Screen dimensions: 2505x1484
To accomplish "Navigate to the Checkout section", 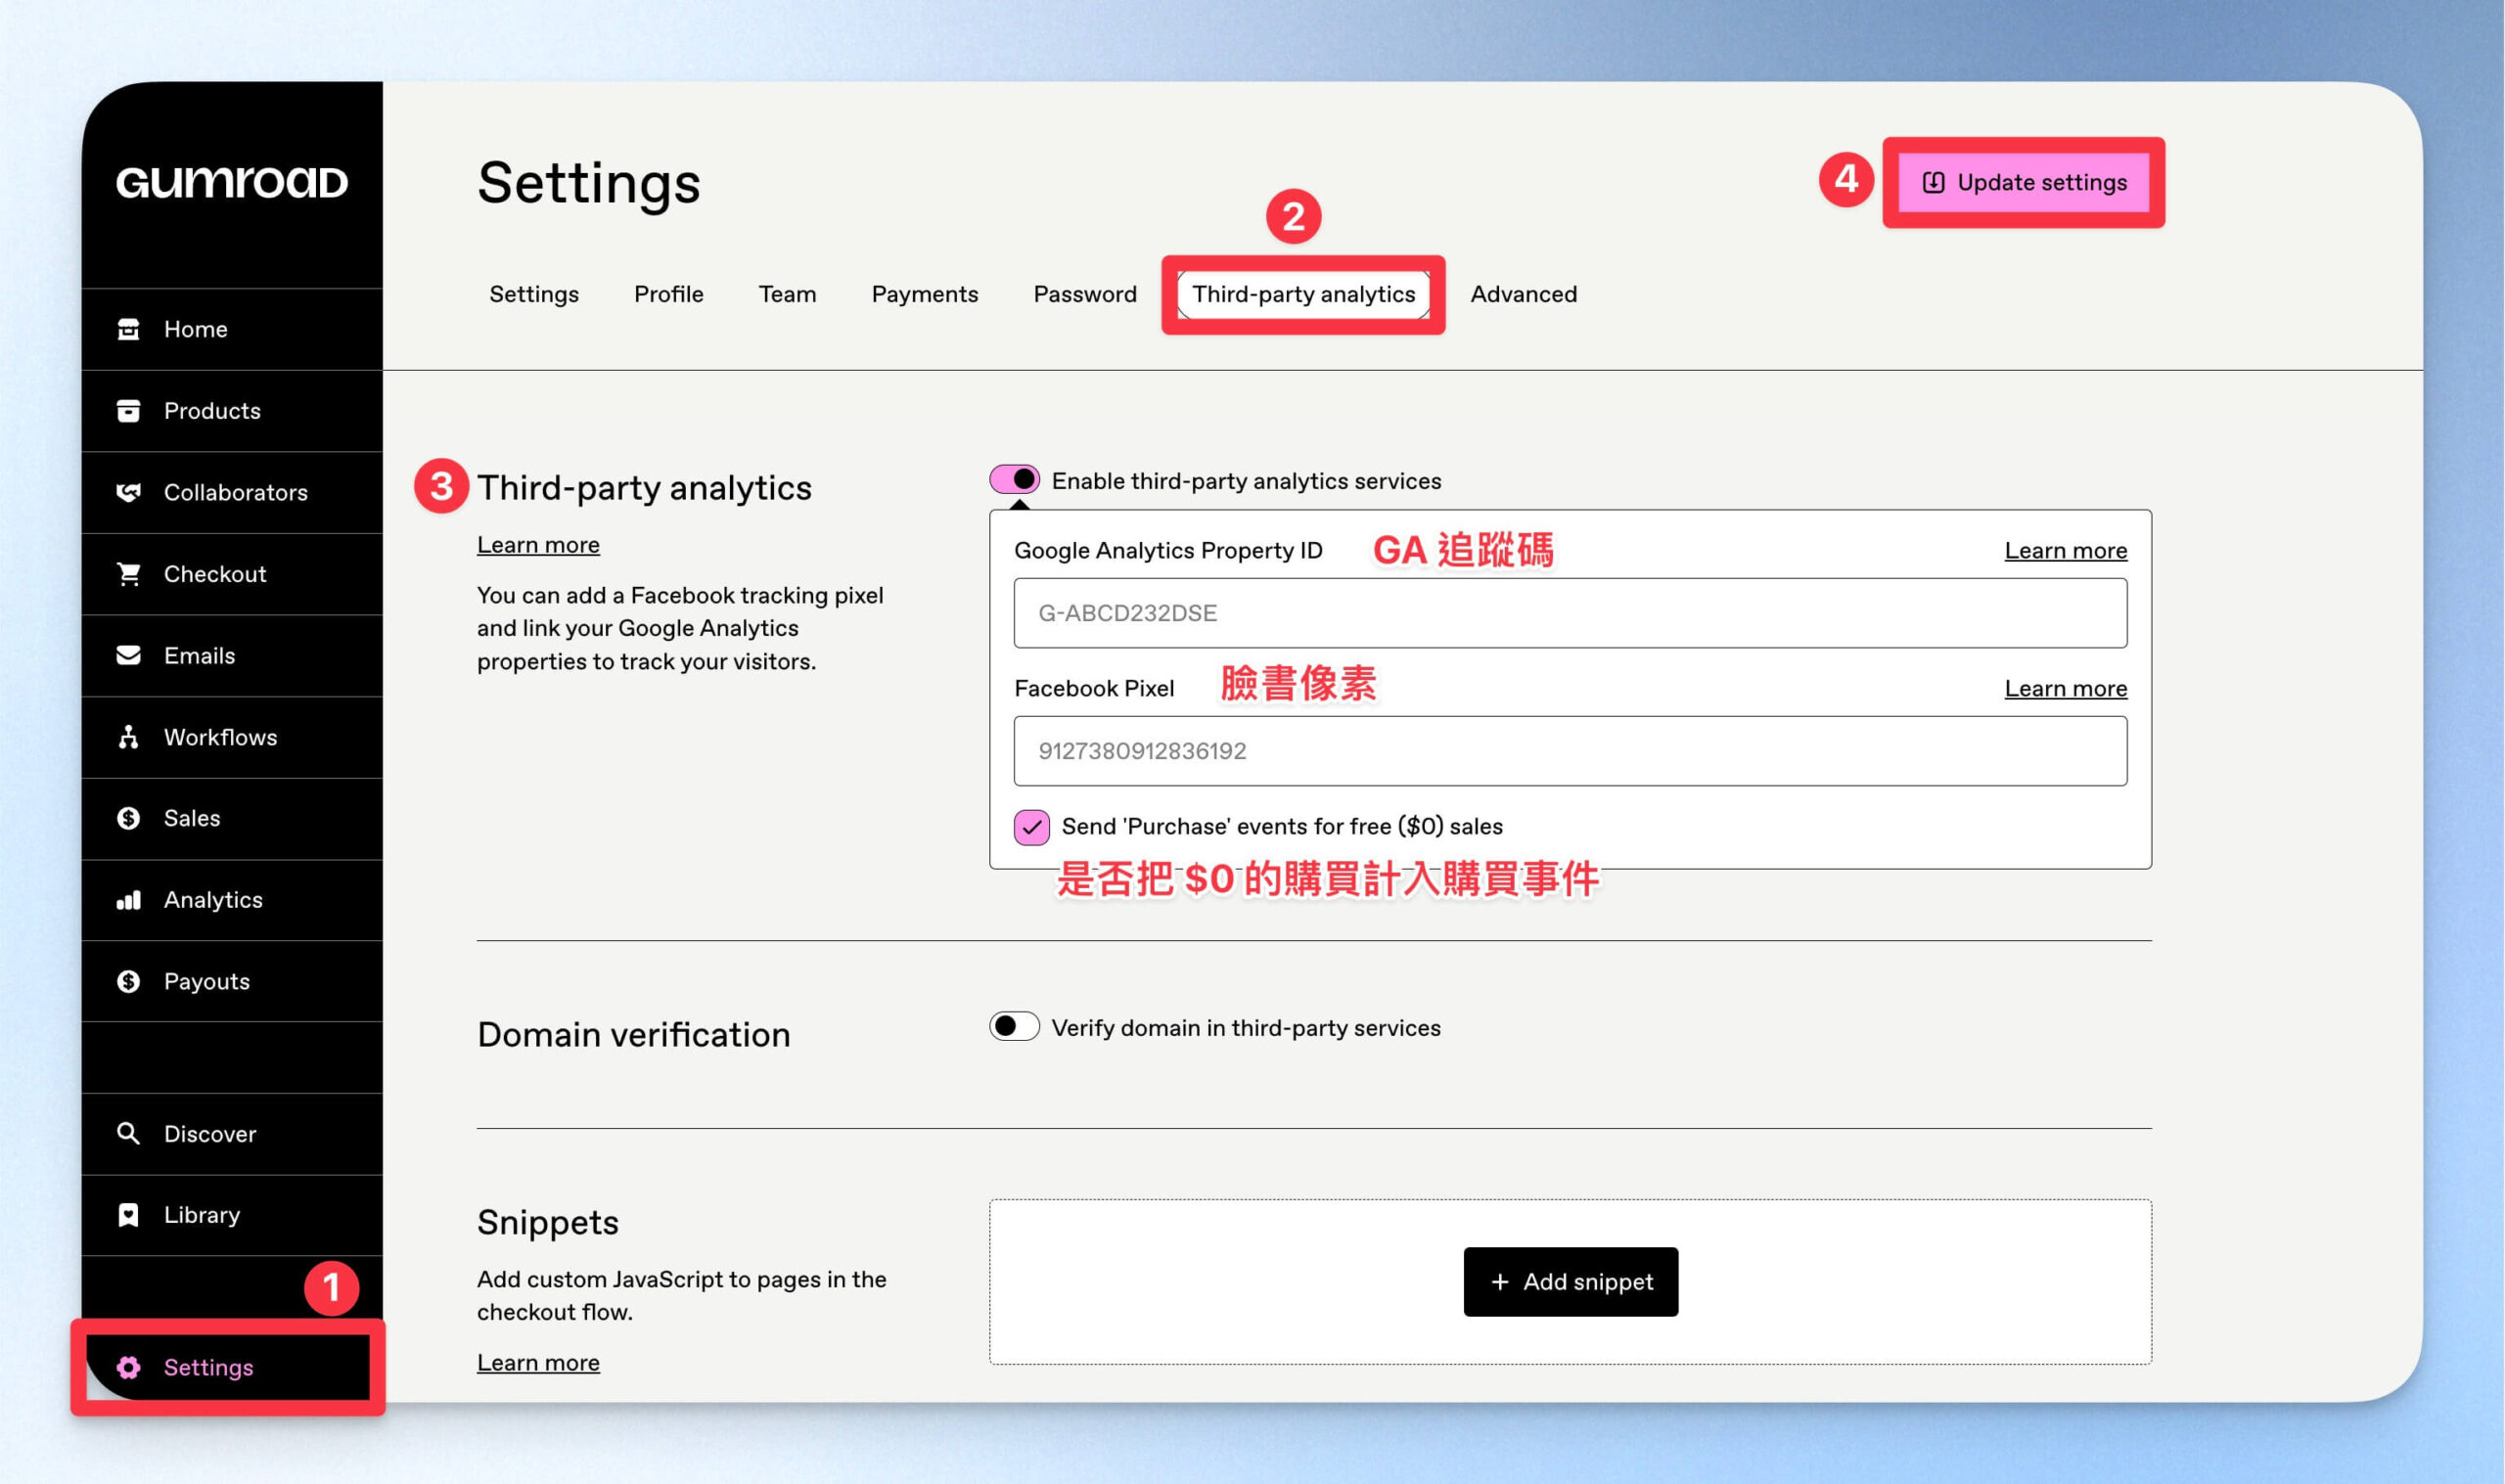I will 232,574.
